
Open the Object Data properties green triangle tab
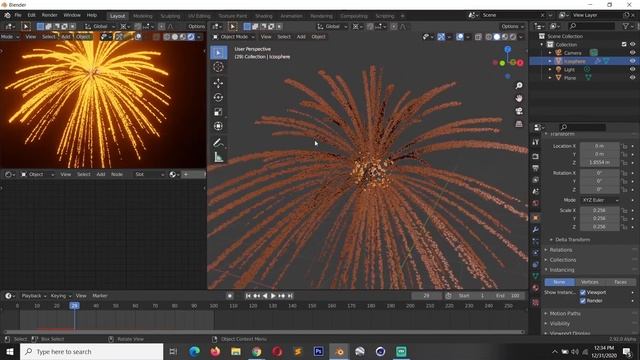coord(536,276)
